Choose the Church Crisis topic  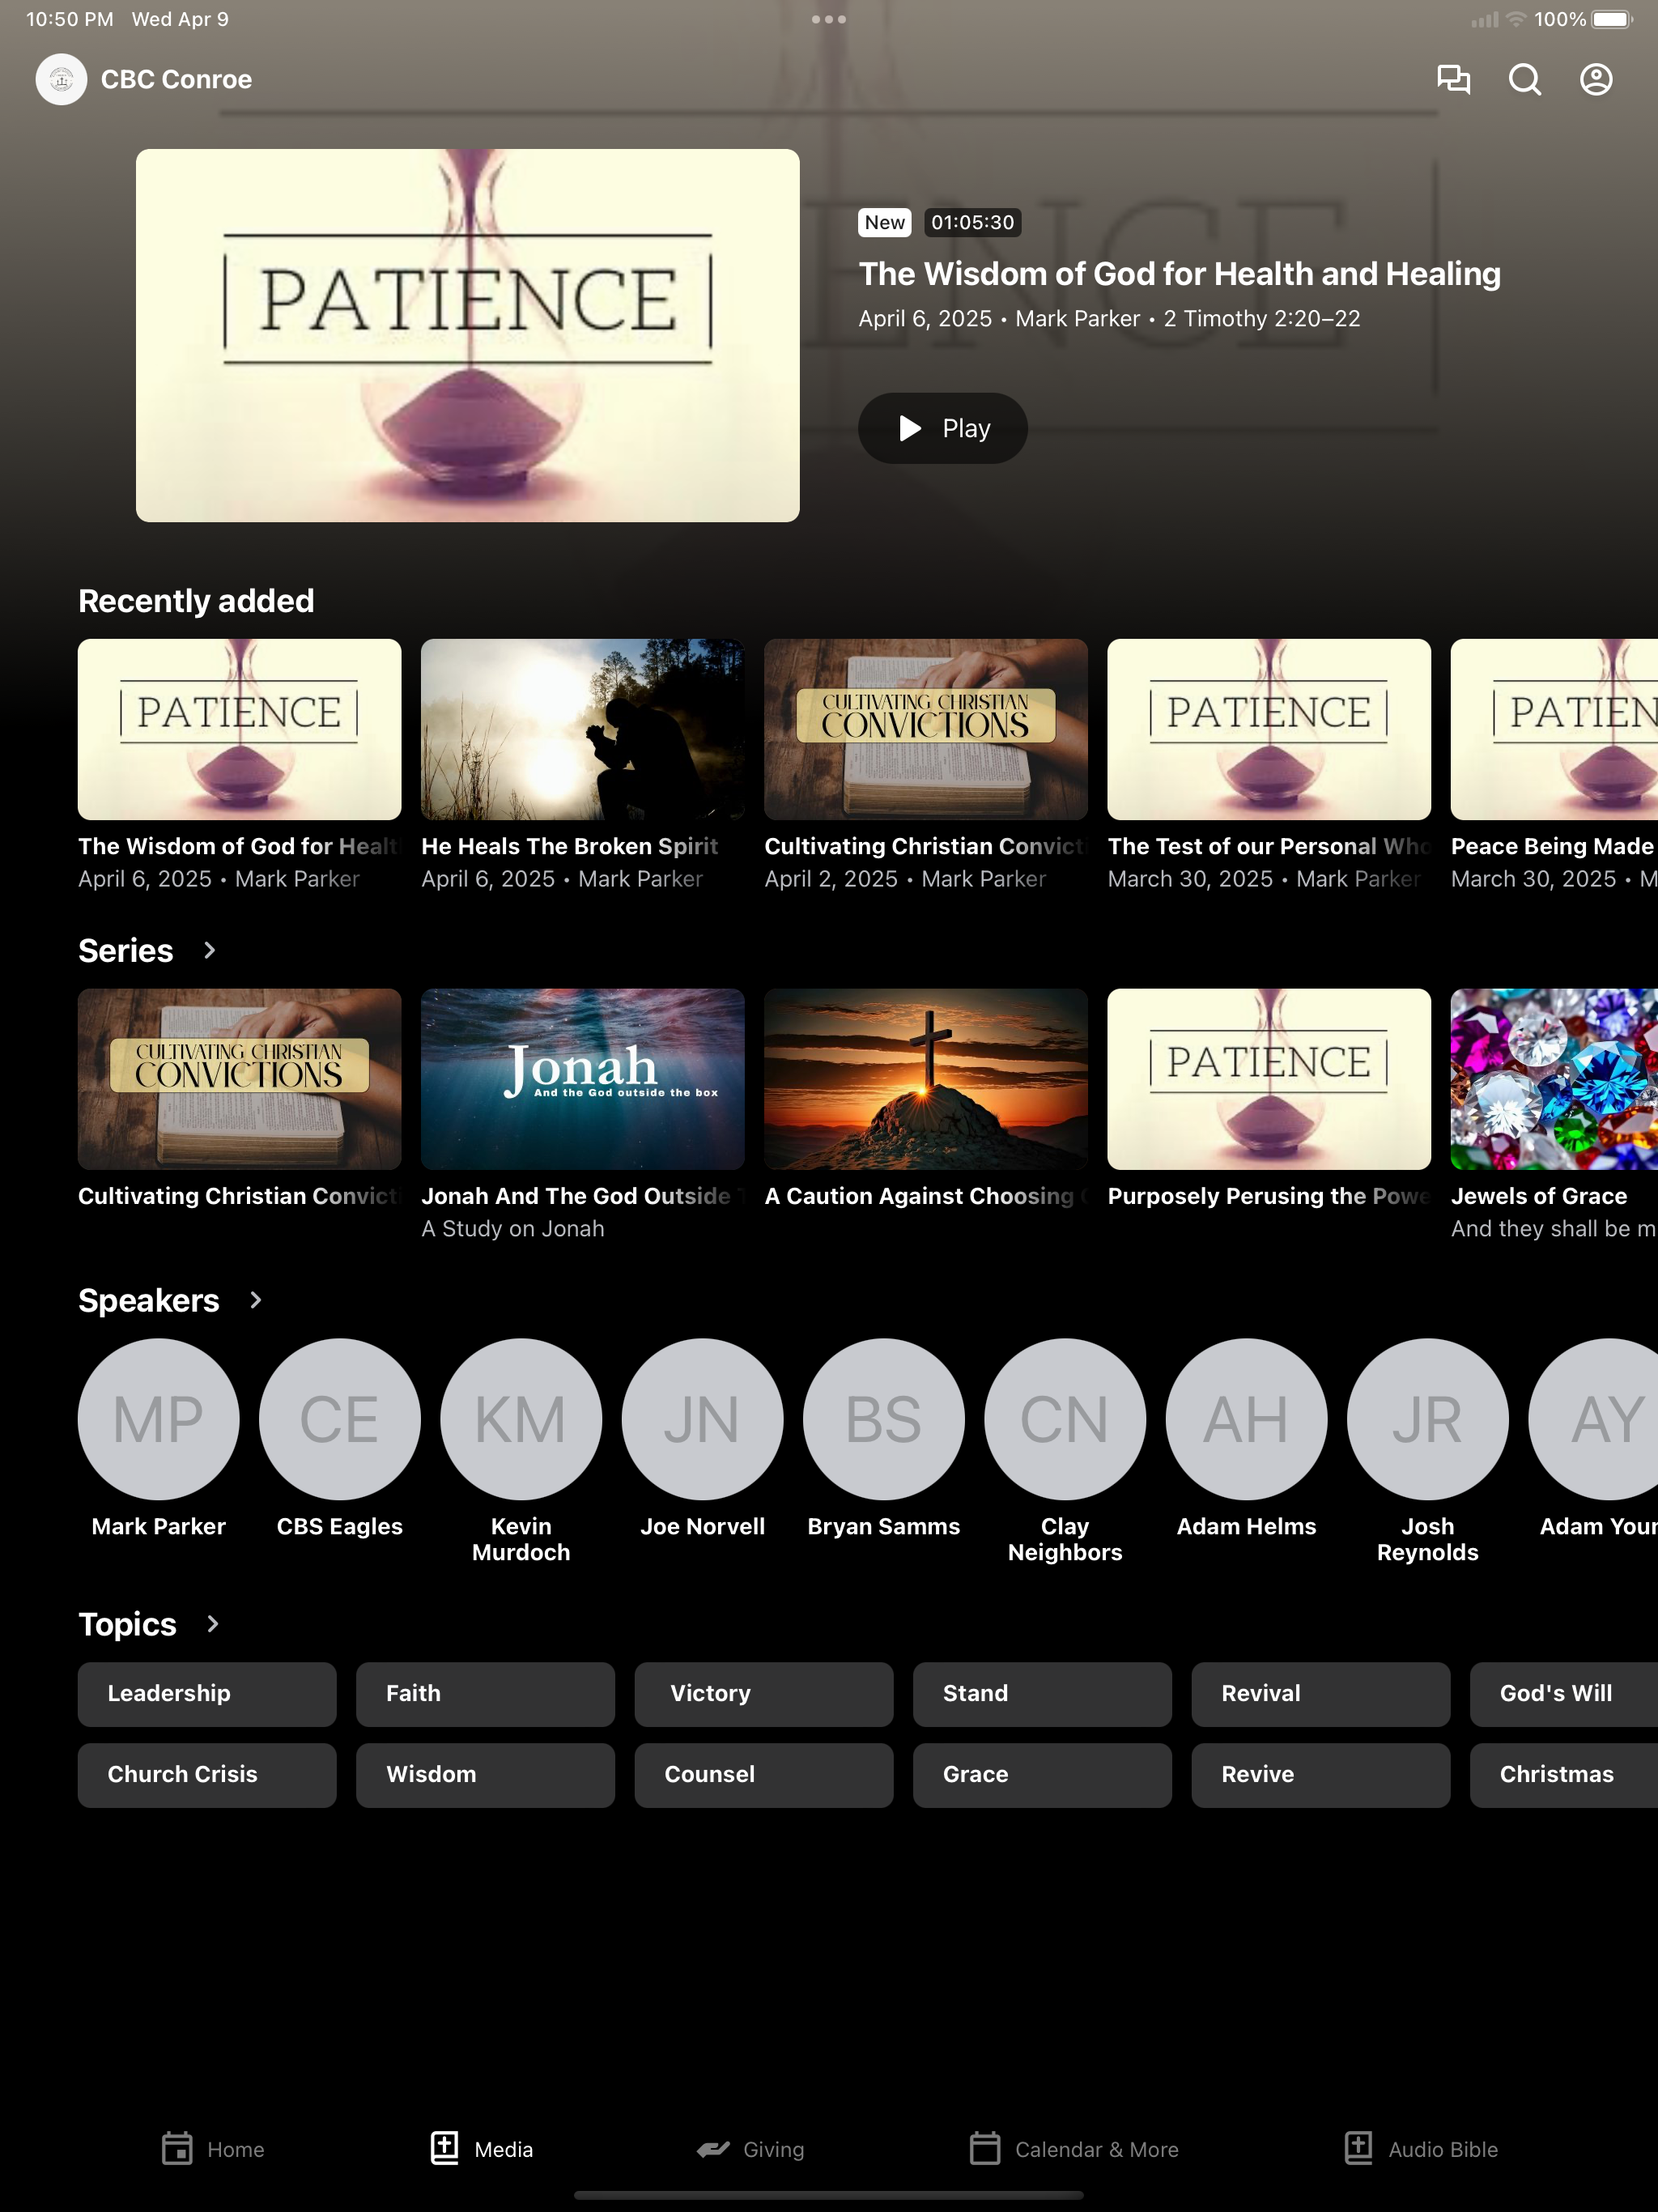pyautogui.click(x=207, y=1775)
